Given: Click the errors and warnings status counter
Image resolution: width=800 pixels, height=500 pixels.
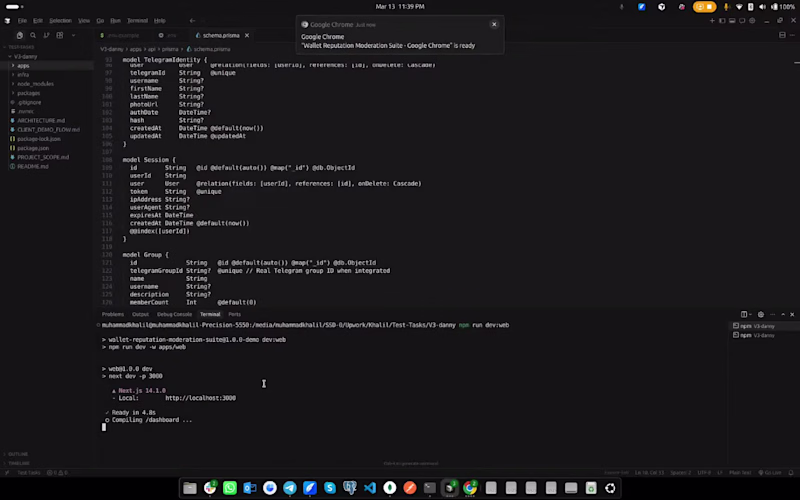Looking at the screenshot, I should pos(57,472).
